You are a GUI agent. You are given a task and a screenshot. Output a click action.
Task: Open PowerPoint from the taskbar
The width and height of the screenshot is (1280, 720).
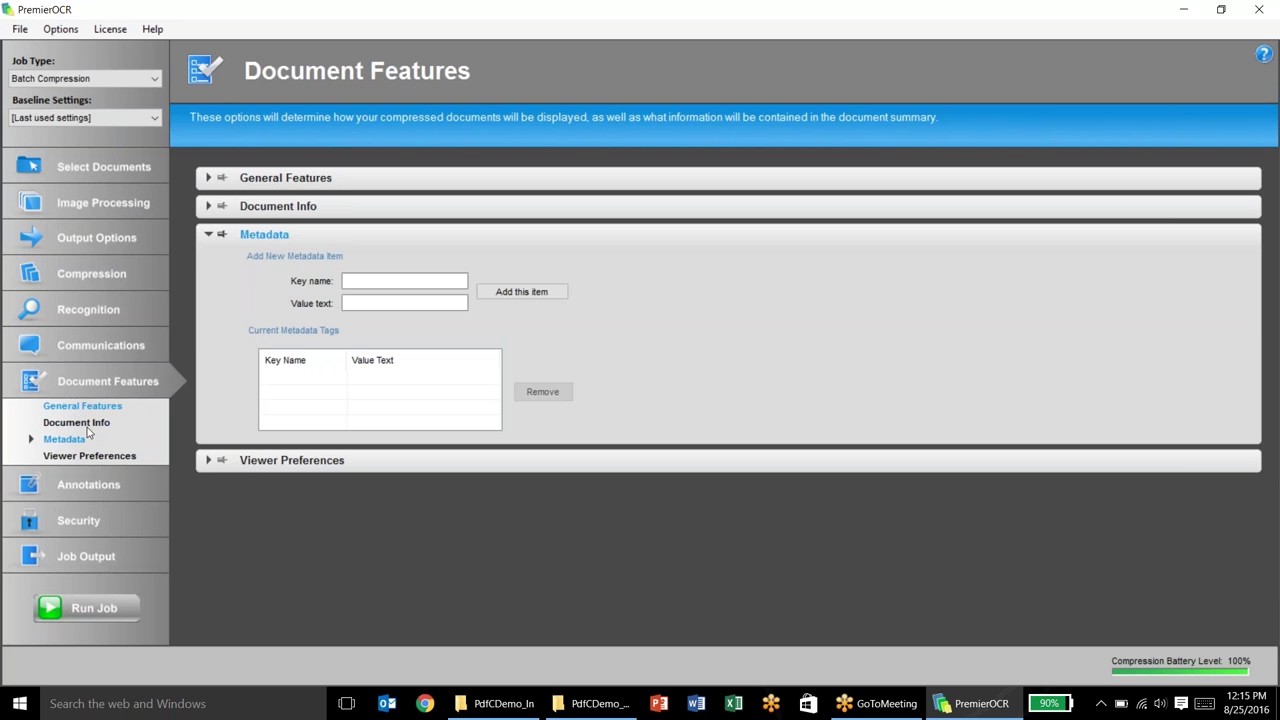coord(658,703)
